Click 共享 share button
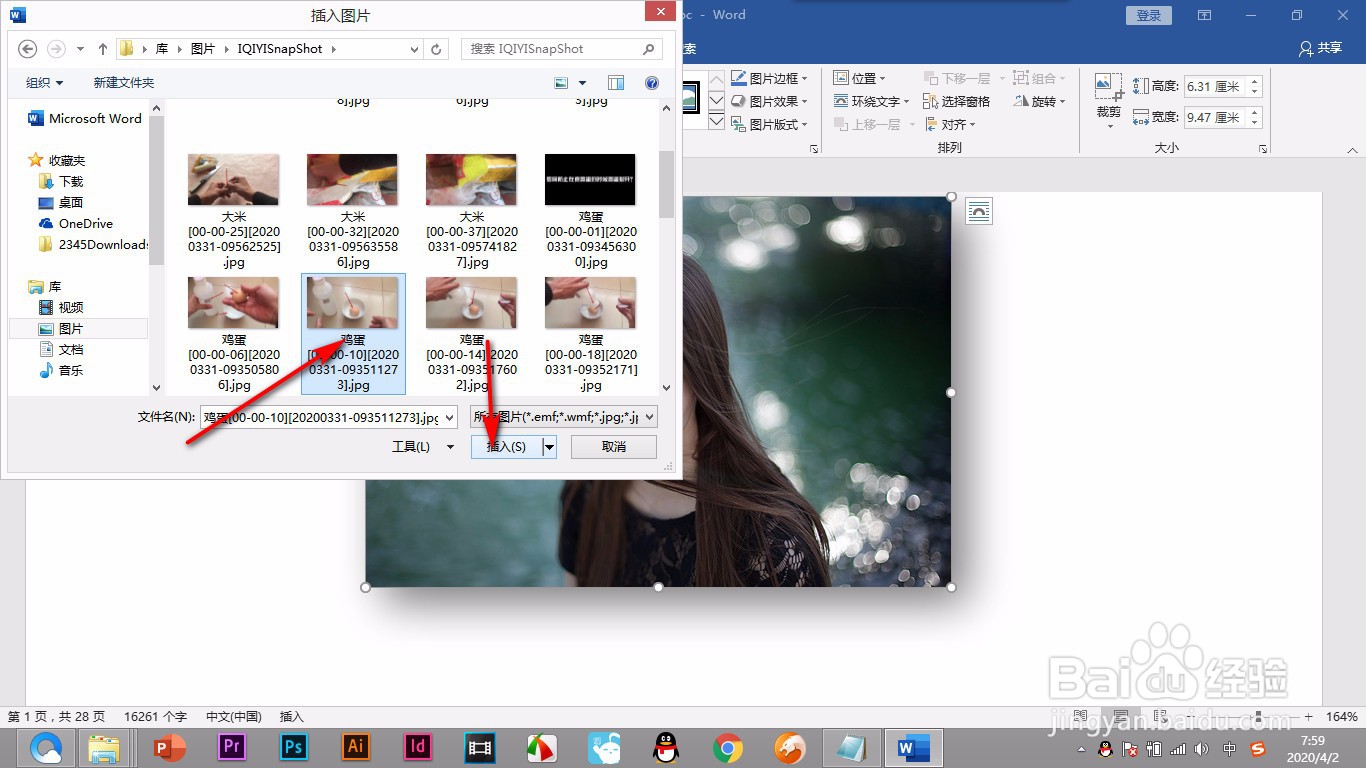The width and height of the screenshot is (1366, 768). click(1320, 48)
